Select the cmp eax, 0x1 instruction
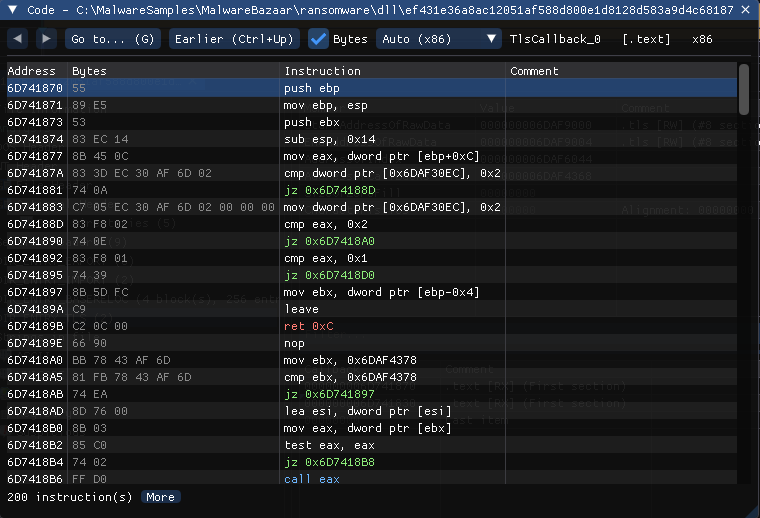This screenshot has width=760, height=518. [326, 258]
